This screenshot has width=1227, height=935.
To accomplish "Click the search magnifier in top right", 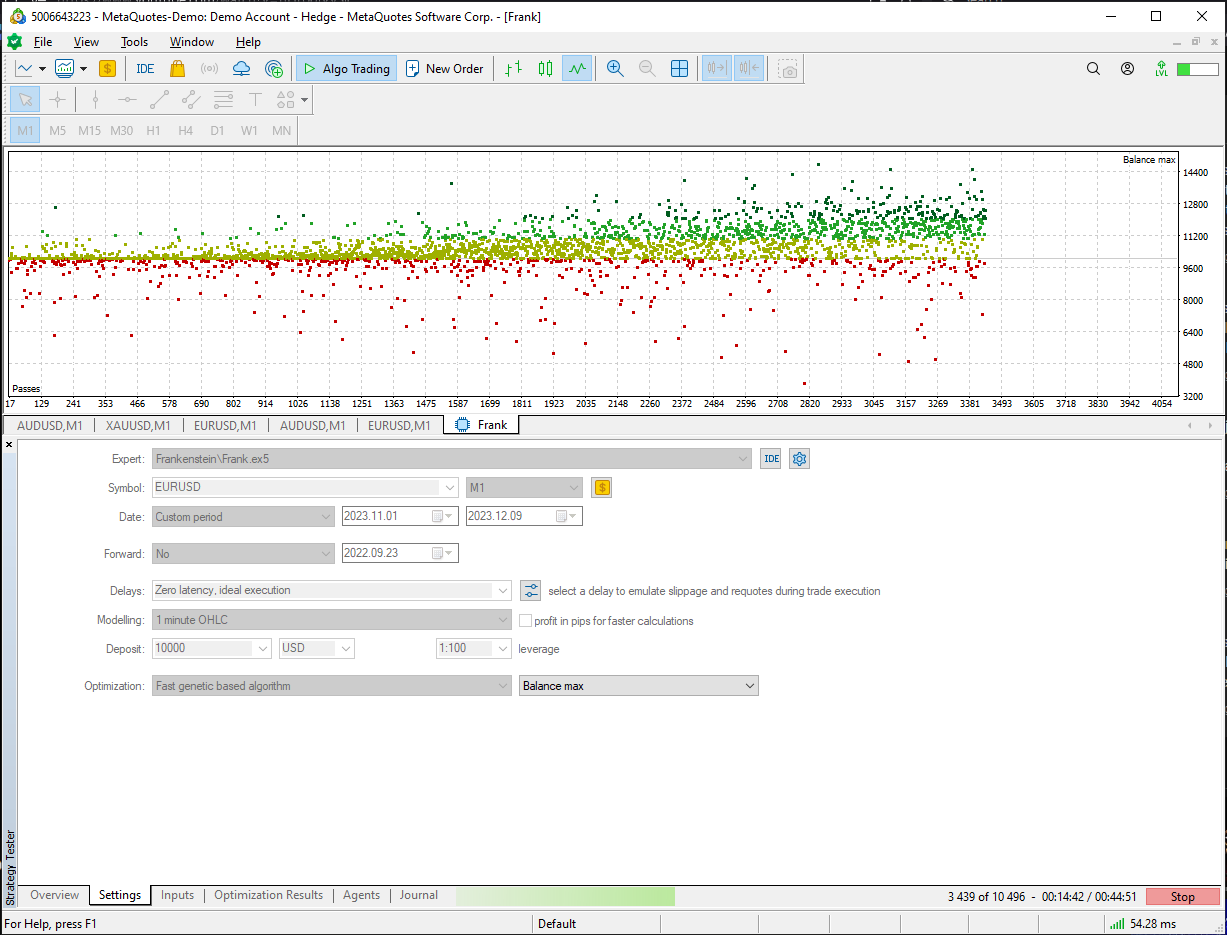I will [x=1093, y=69].
